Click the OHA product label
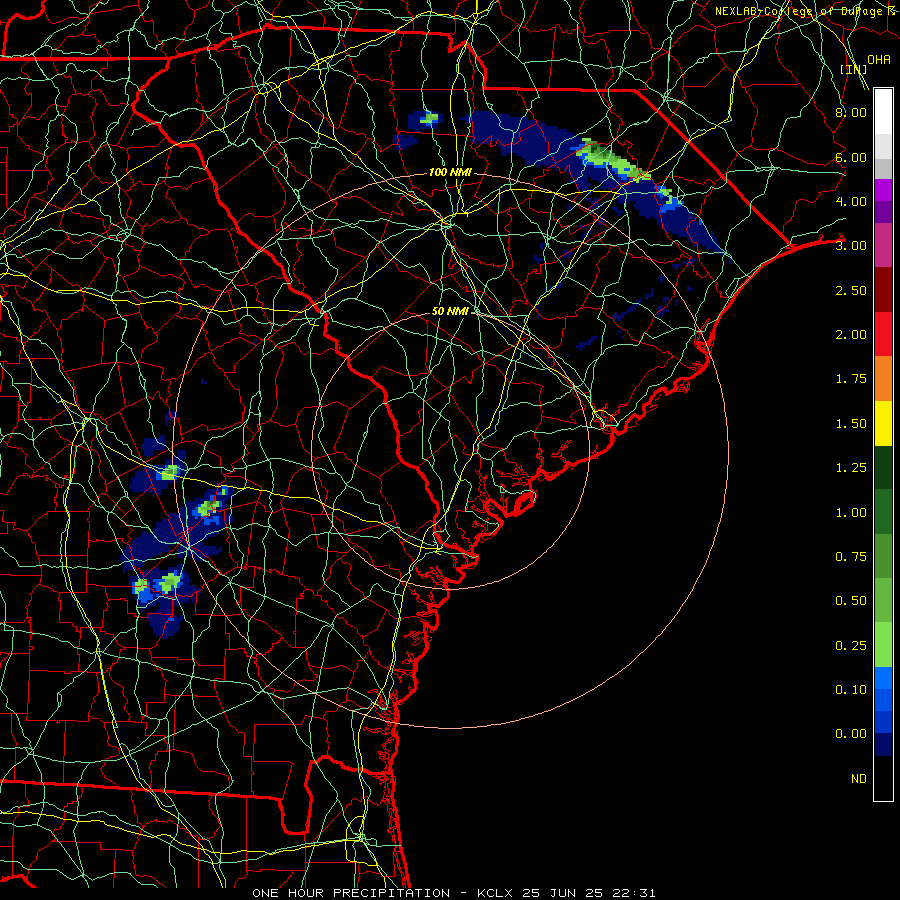This screenshot has width=900, height=900. (879, 59)
